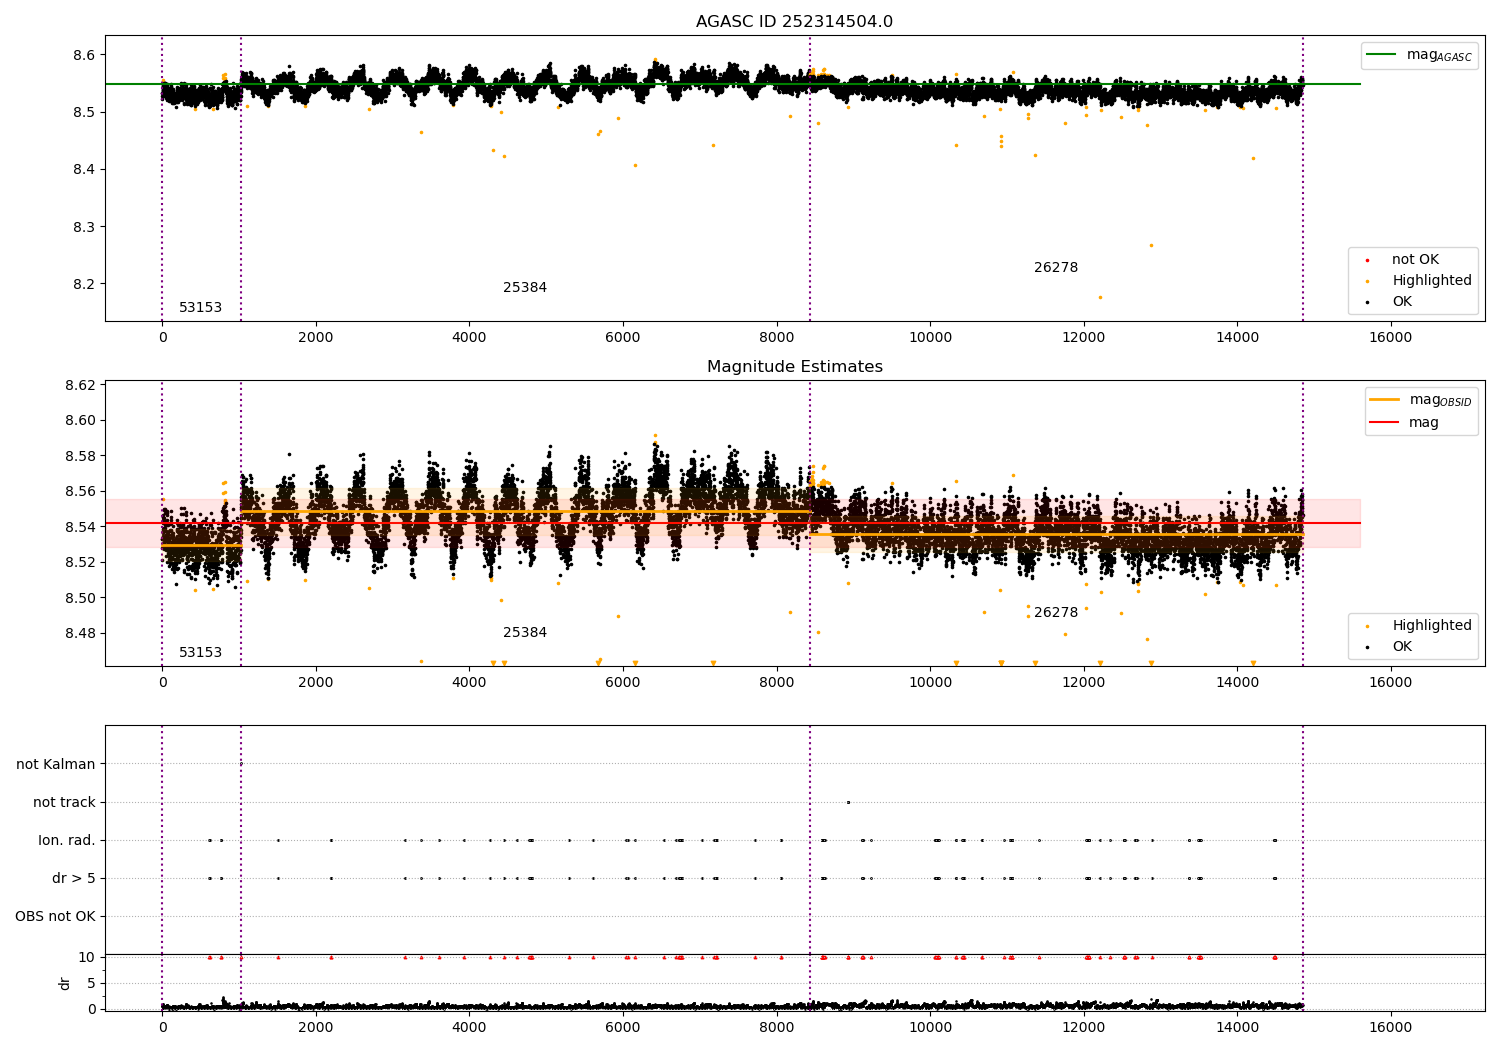The height and width of the screenshot is (1050, 1500).
Task: Click the '8.4' y-axis tick of the top plot
Action: pos(85,170)
